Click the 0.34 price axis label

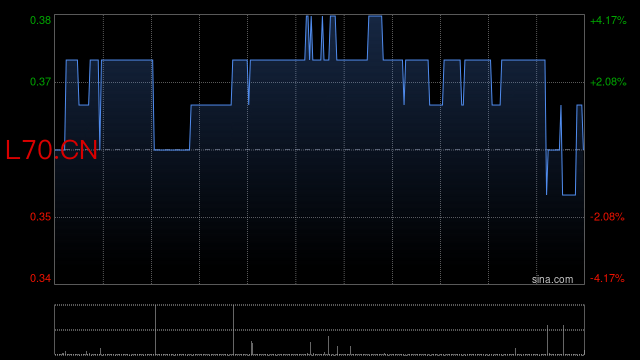(40, 278)
